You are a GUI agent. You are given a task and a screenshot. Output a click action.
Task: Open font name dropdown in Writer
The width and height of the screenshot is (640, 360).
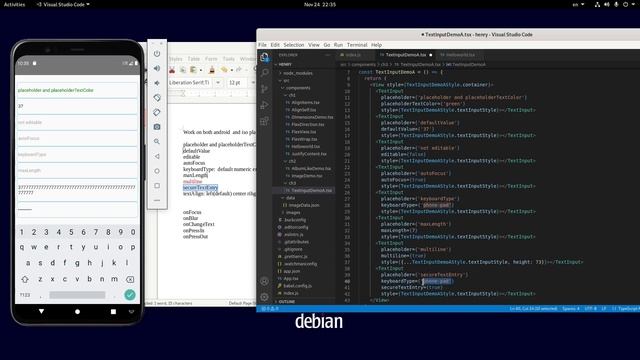218,83
